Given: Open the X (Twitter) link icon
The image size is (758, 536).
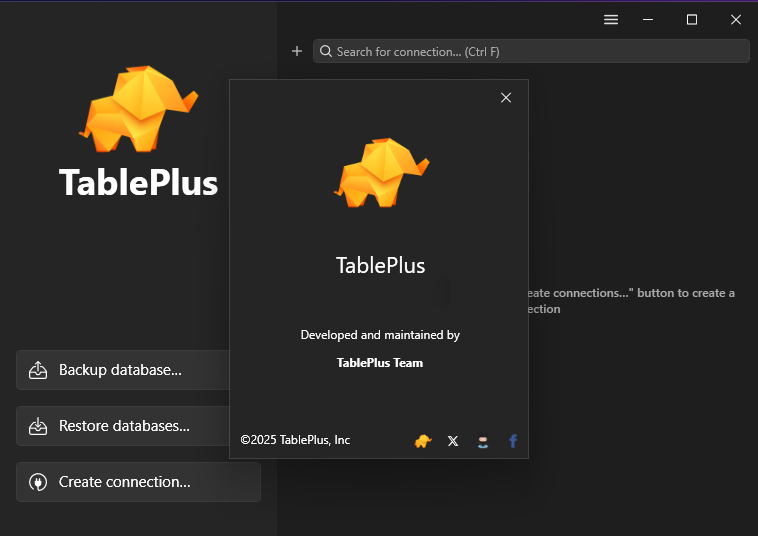Looking at the screenshot, I should coord(453,441).
